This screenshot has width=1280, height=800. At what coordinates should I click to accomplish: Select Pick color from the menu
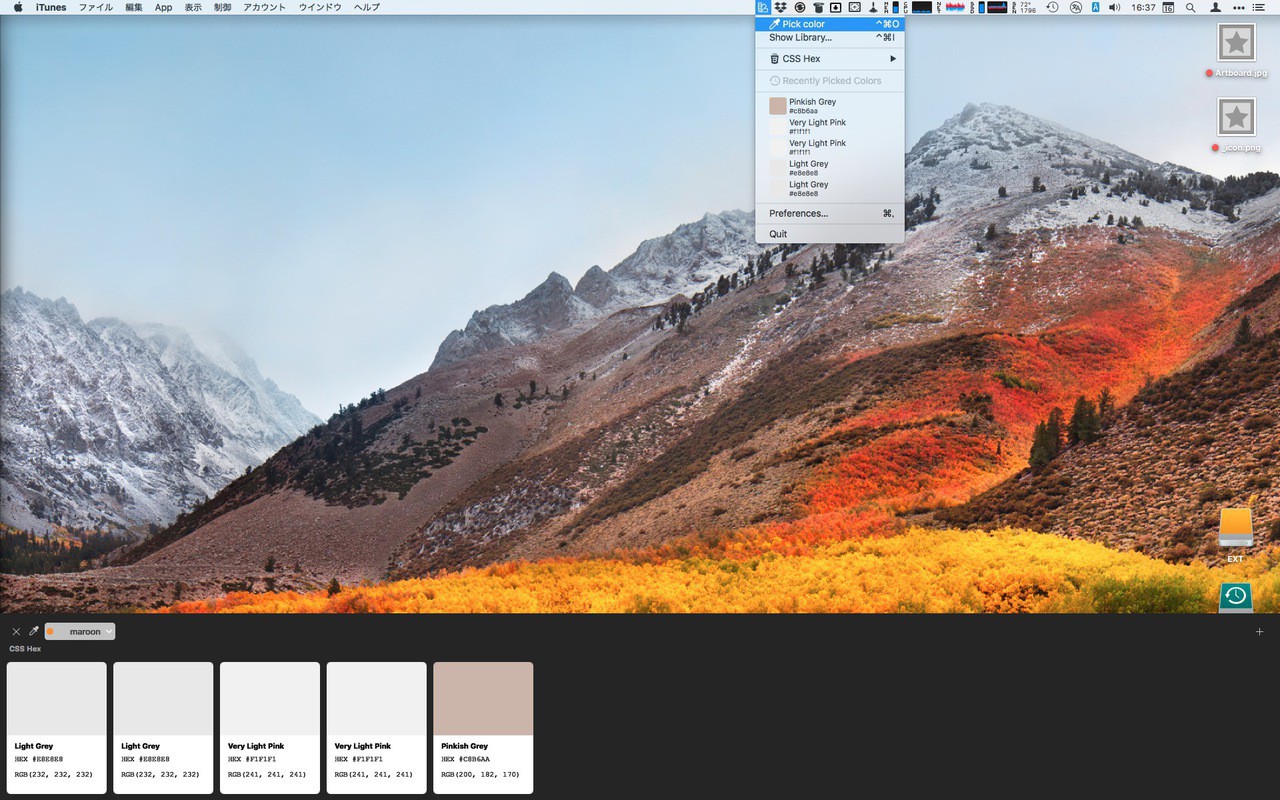click(830, 24)
